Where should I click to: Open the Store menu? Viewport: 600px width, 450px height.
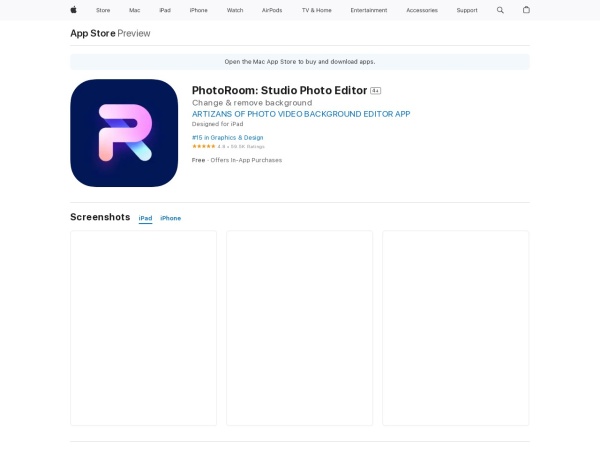(103, 10)
